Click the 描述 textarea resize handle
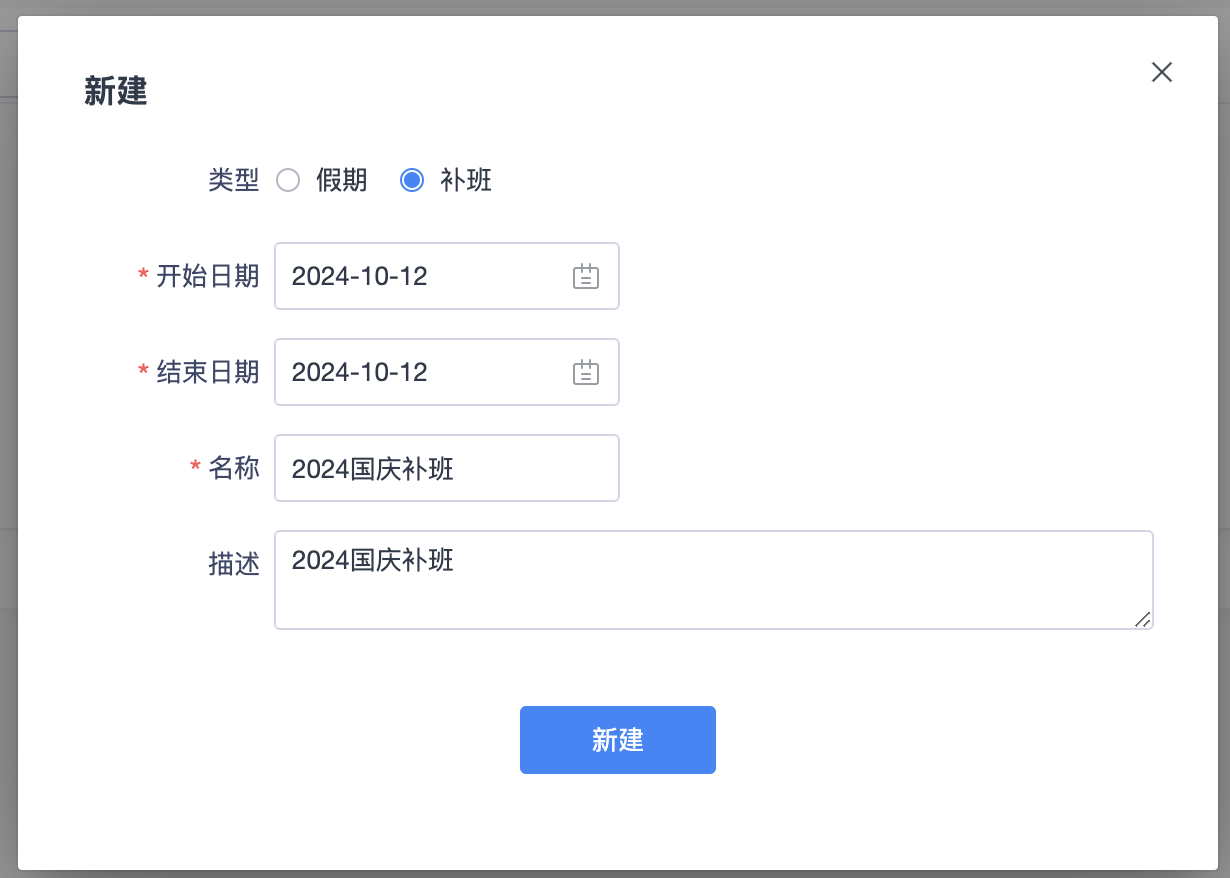 (1142, 619)
